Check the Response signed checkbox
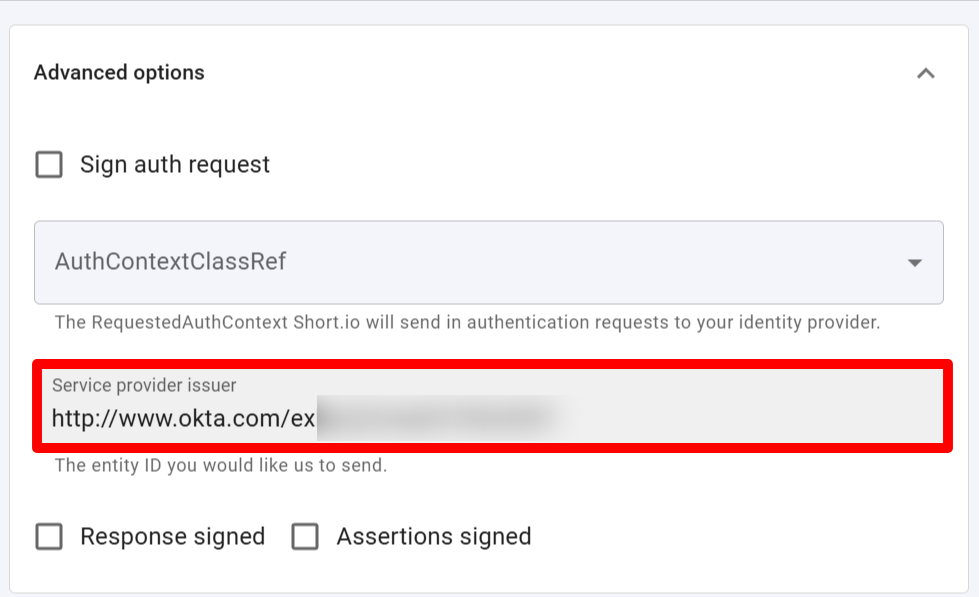The height and width of the screenshot is (597, 979). [x=49, y=537]
